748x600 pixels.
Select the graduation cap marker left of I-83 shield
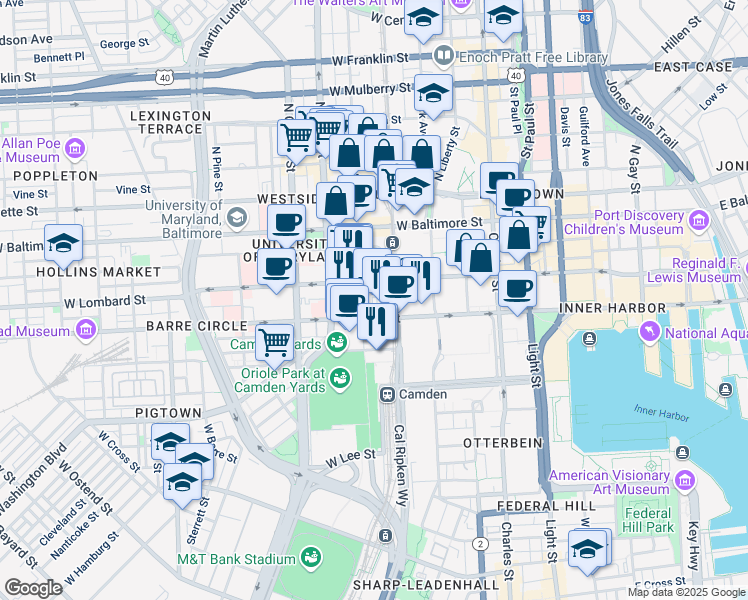click(x=503, y=18)
